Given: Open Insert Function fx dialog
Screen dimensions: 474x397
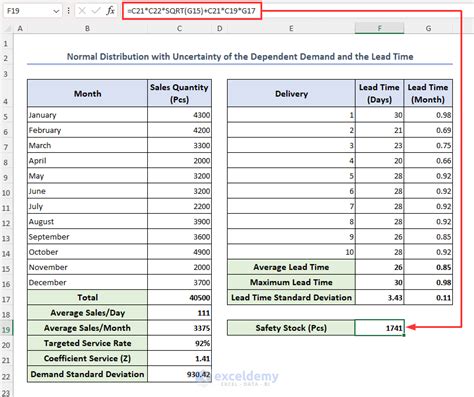Looking at the screenshot, I should (110, 11).
